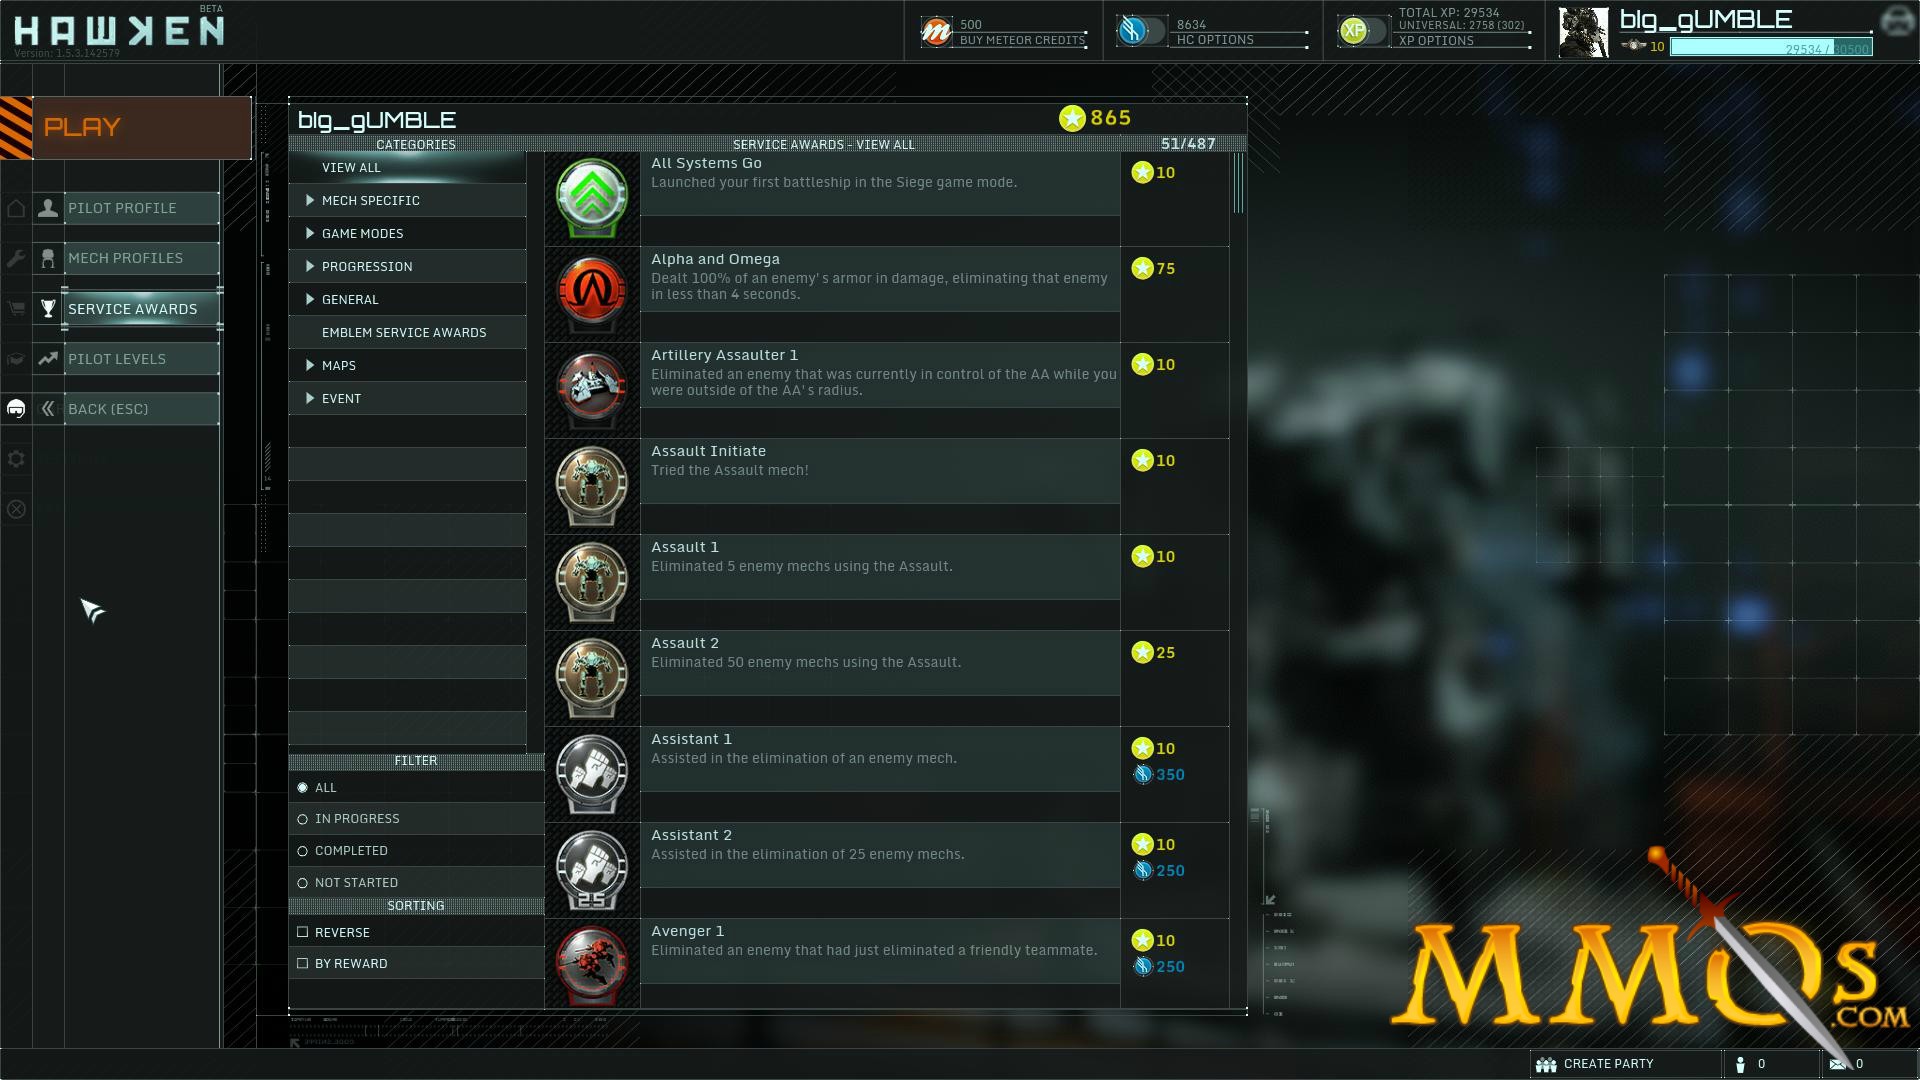Image resolution: width=1920 pixels, height=1080 pixels.
Task: Click the Artillery Assaulter 1 title
Action: 724,355
